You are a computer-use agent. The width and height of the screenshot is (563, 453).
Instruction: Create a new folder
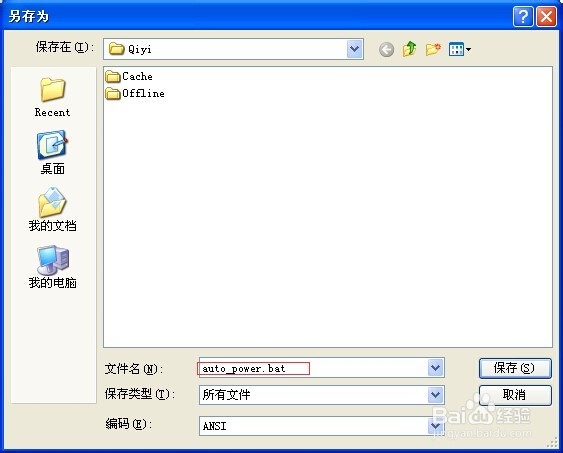(433, 49)
